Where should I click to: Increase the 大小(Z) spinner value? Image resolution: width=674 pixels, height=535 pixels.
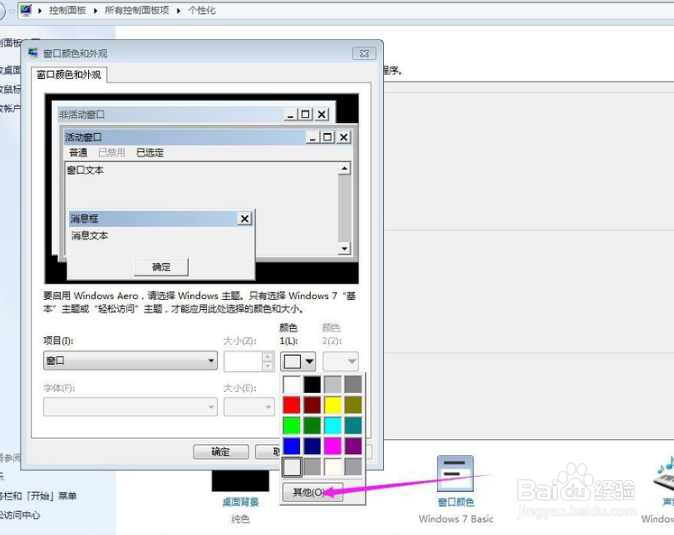[268, 357]
